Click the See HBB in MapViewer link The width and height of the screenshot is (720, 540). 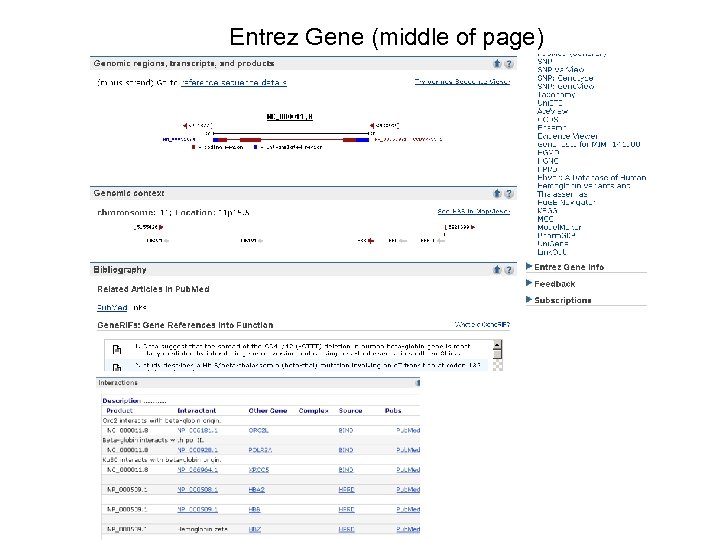click(x=473, y=211)
